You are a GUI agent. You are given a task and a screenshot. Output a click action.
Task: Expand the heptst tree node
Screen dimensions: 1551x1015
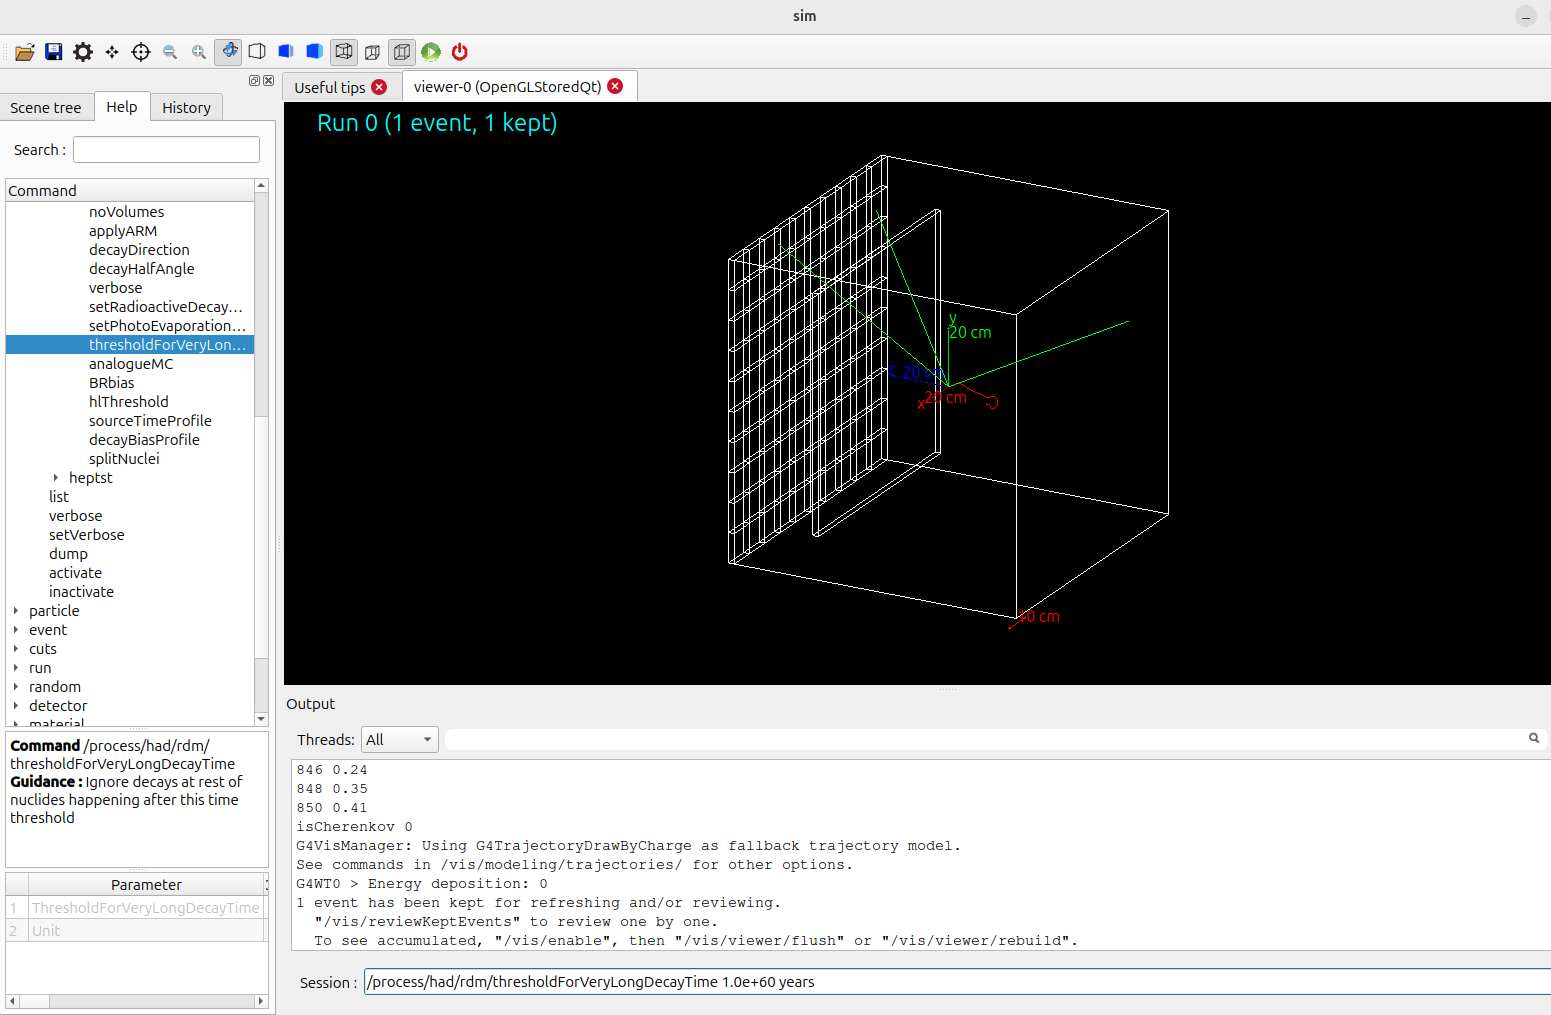point(56,478)
